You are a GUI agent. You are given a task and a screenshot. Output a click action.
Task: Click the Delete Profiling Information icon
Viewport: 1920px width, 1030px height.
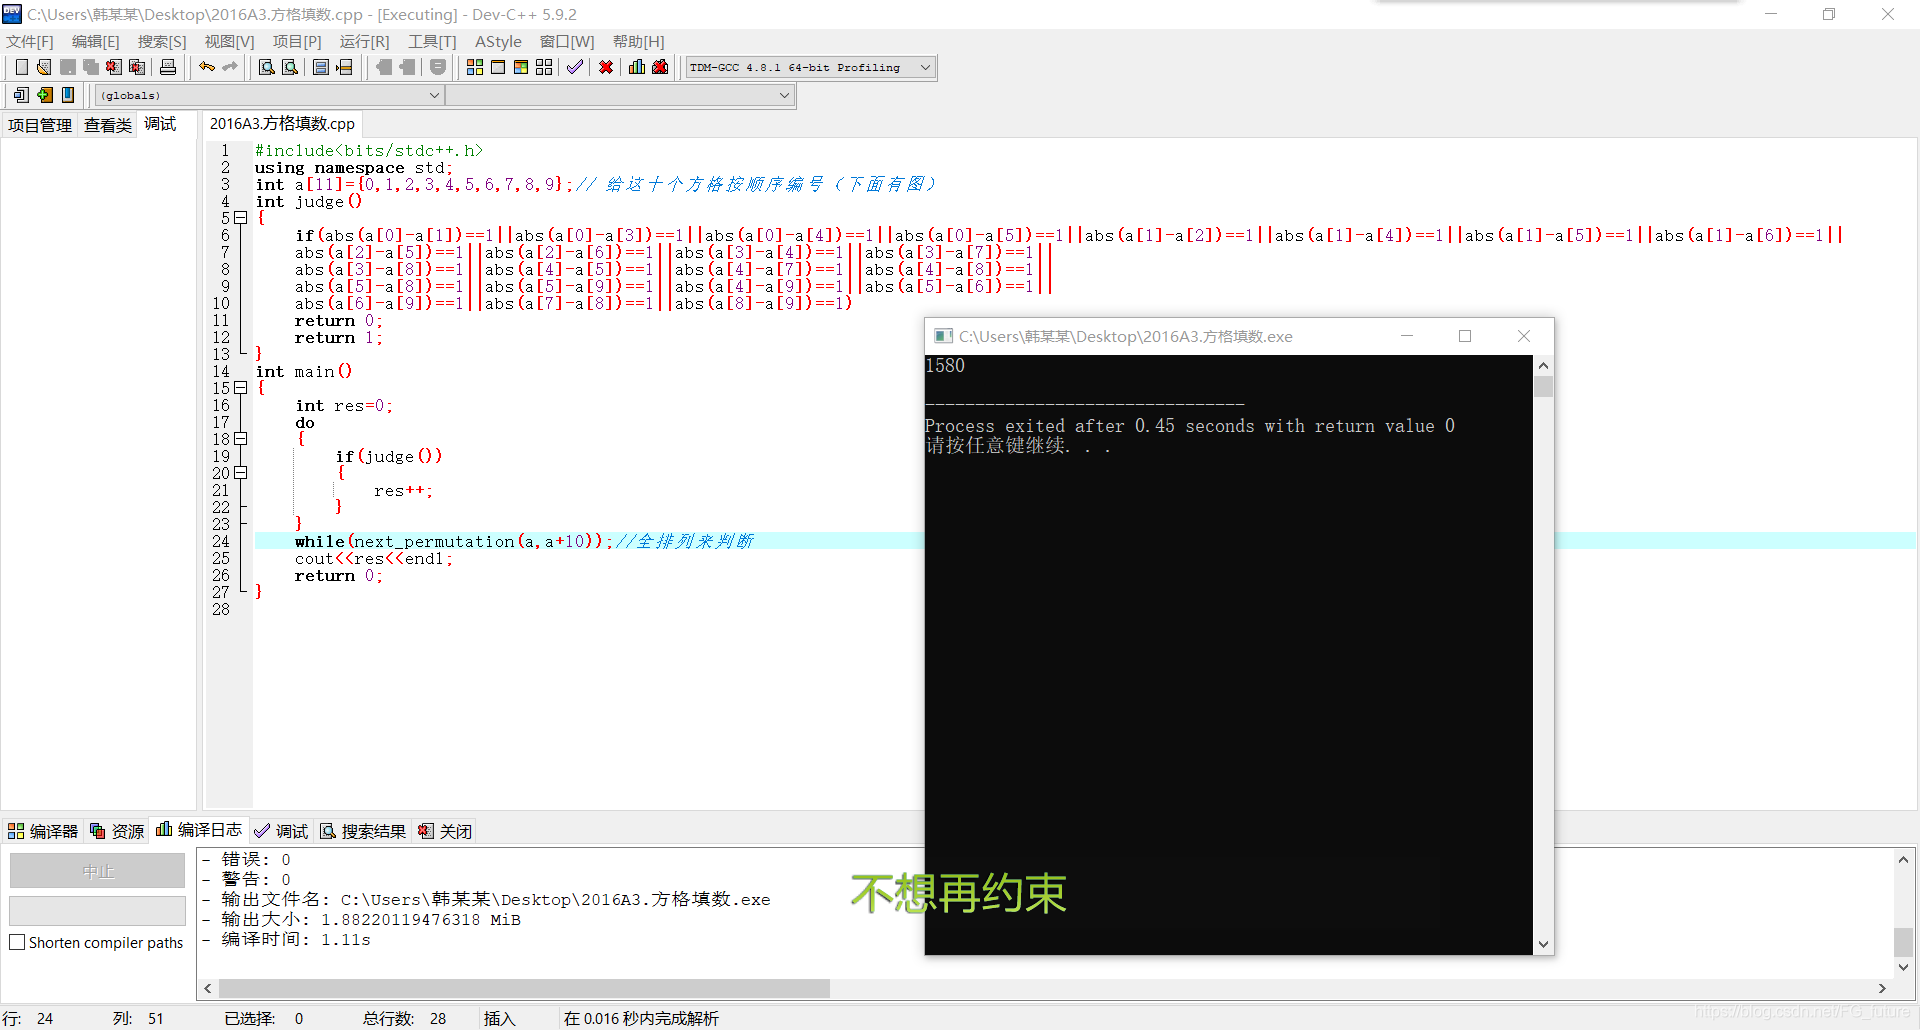(660, 67)
